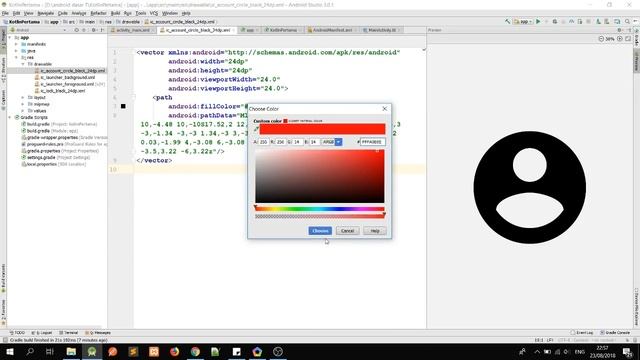Collapse the drawable folder
Screen dimensions: 640x360
click(23, 64)
